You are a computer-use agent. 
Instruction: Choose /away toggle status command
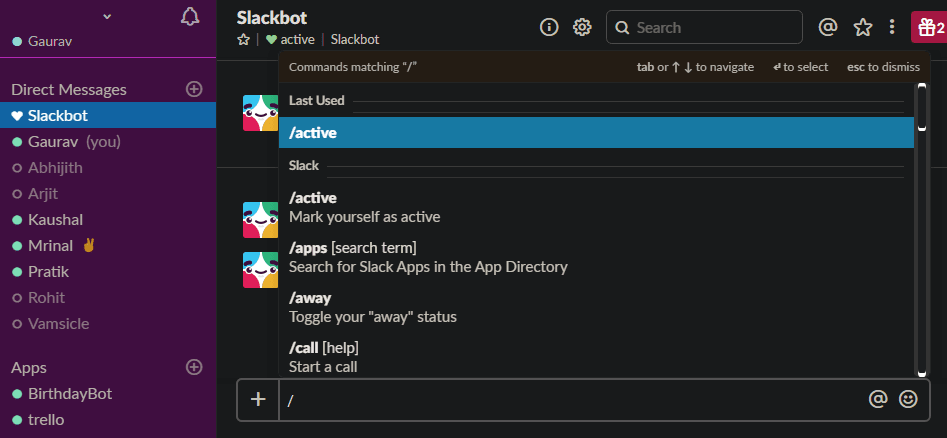point(596,308)
